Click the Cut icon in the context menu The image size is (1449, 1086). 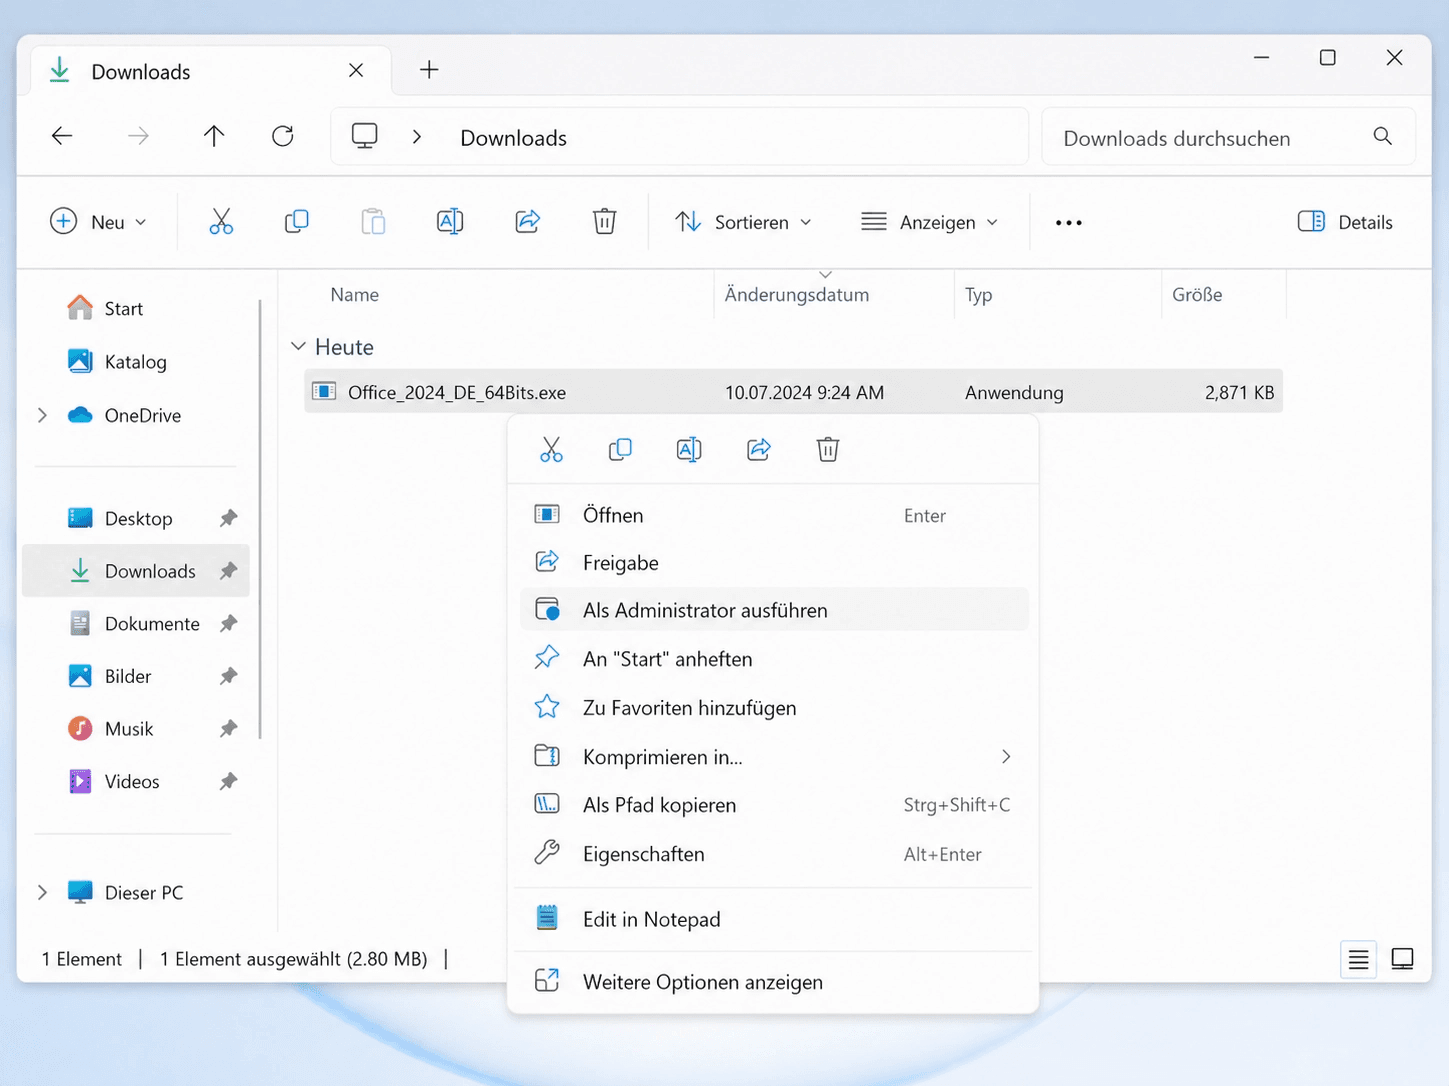pos(551,450)
